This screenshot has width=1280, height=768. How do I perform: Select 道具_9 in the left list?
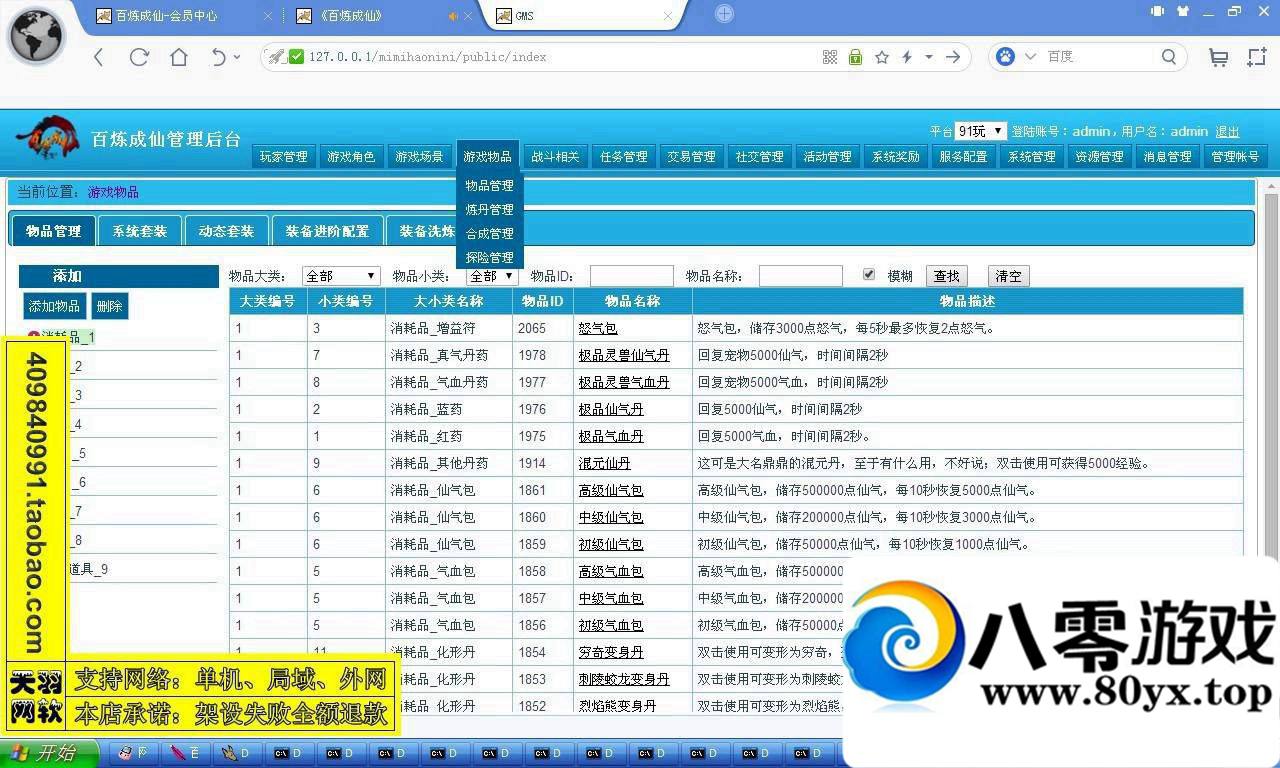point(88,569)
